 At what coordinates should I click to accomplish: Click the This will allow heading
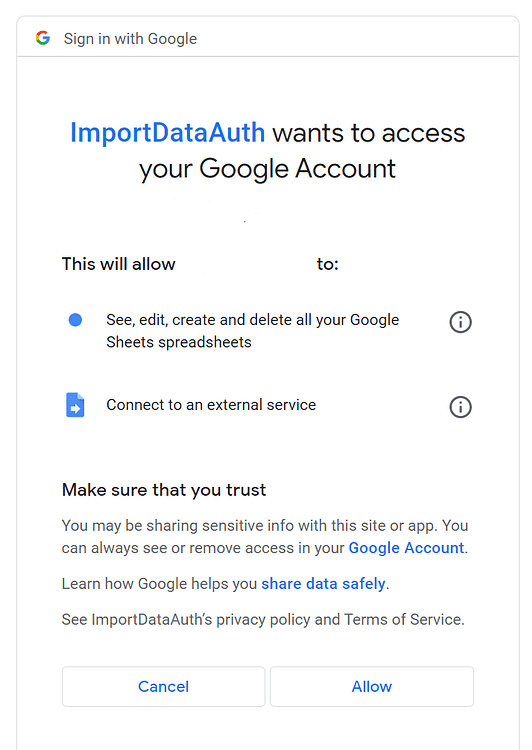pyautogui.click(x=119, y=264)
